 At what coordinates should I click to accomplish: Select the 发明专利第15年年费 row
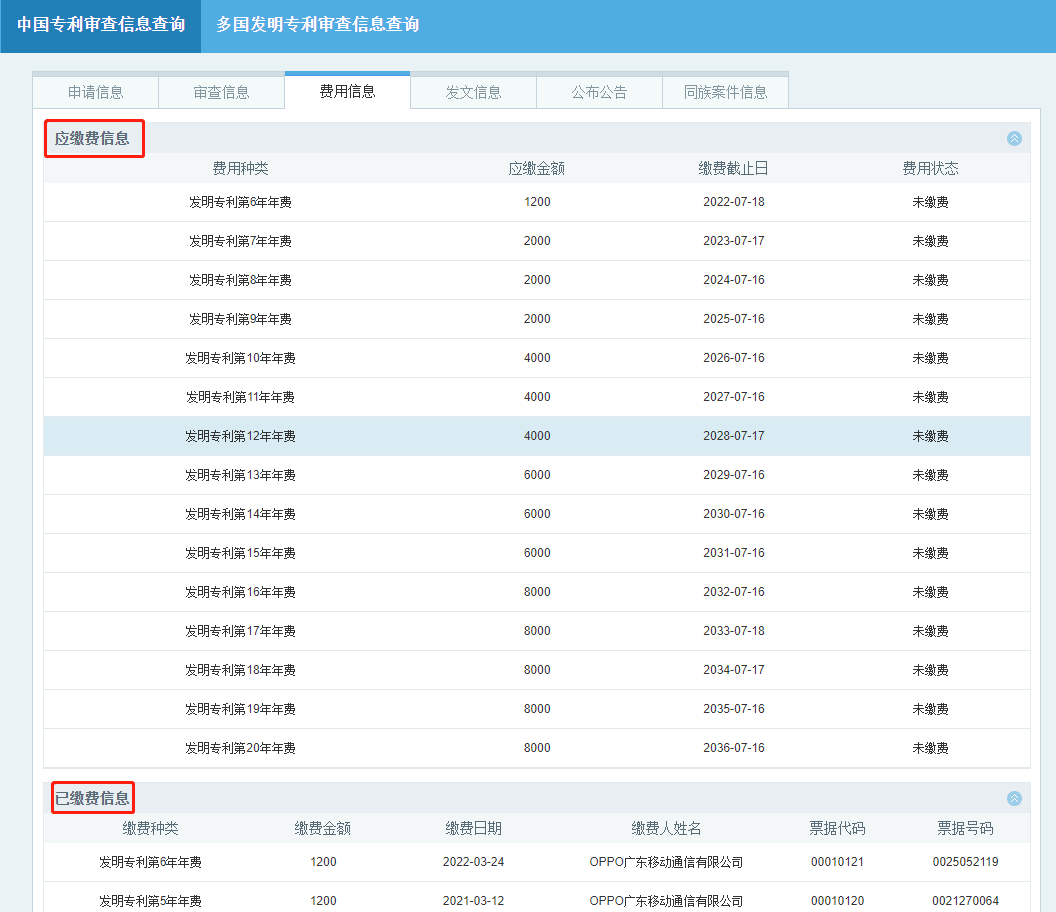pyautogui.click(x=537, y=554)
